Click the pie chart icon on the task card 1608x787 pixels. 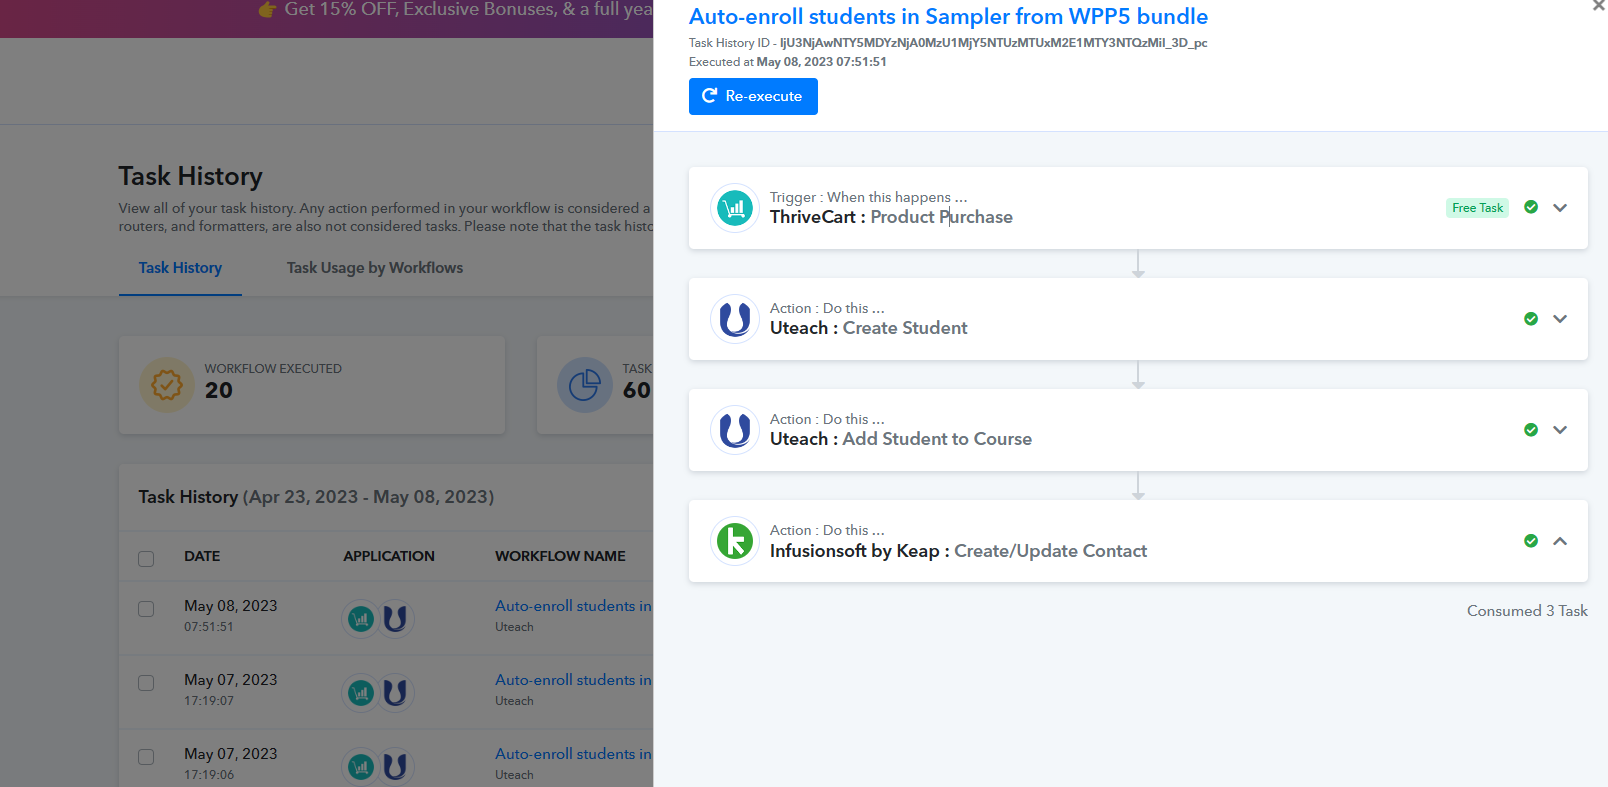pos(585,385)
